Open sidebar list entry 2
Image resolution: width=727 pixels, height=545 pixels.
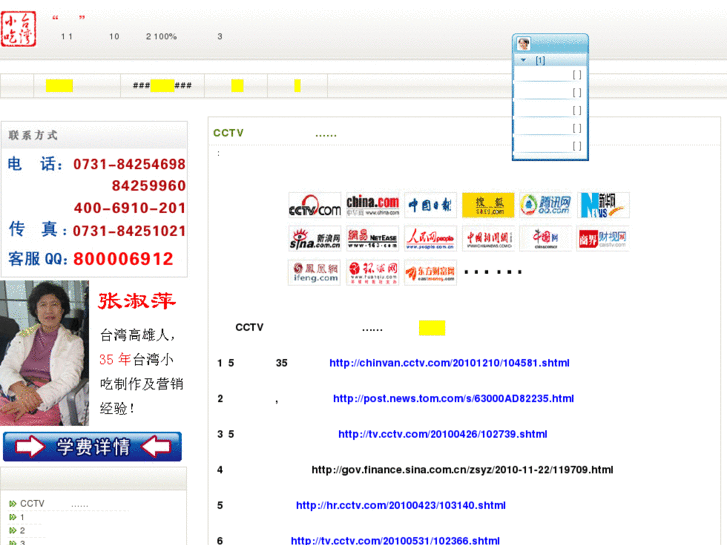[22, 531]
